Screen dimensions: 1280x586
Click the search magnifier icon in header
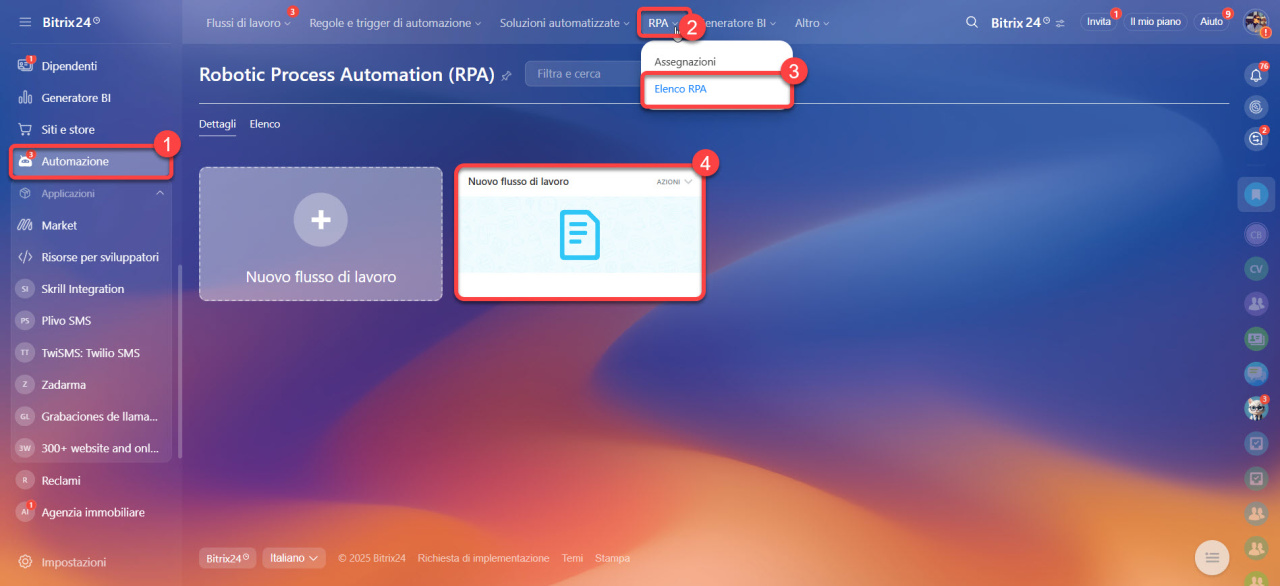pos(972,22)
